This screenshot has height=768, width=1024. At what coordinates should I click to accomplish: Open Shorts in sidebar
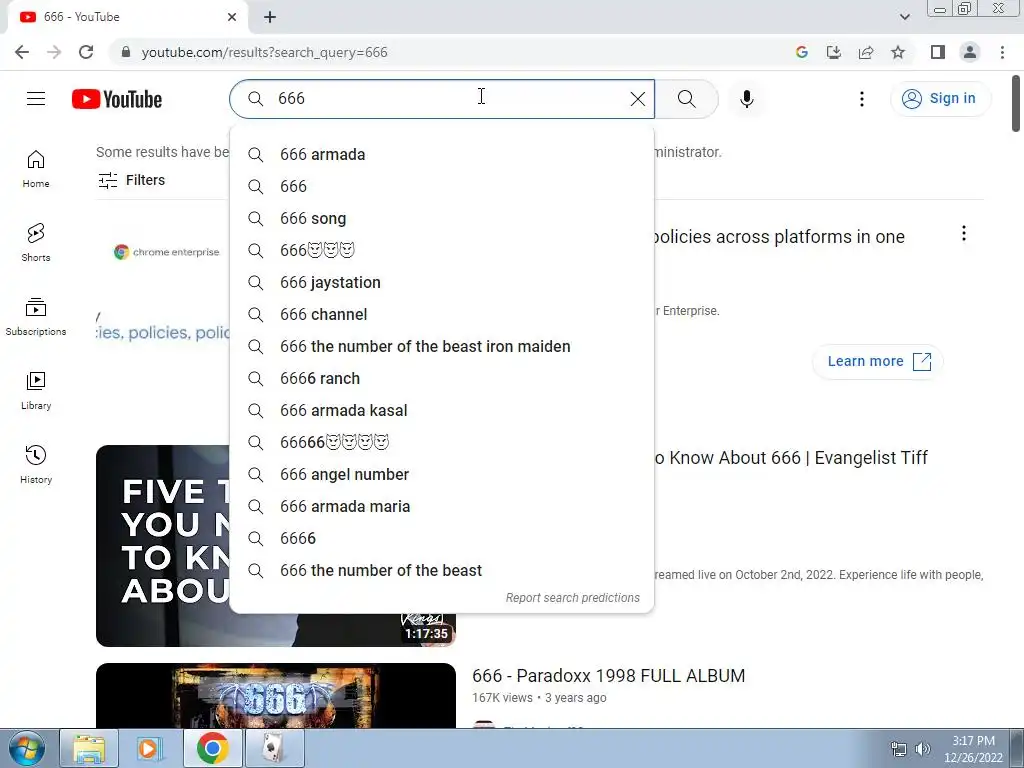coord(36,242)
